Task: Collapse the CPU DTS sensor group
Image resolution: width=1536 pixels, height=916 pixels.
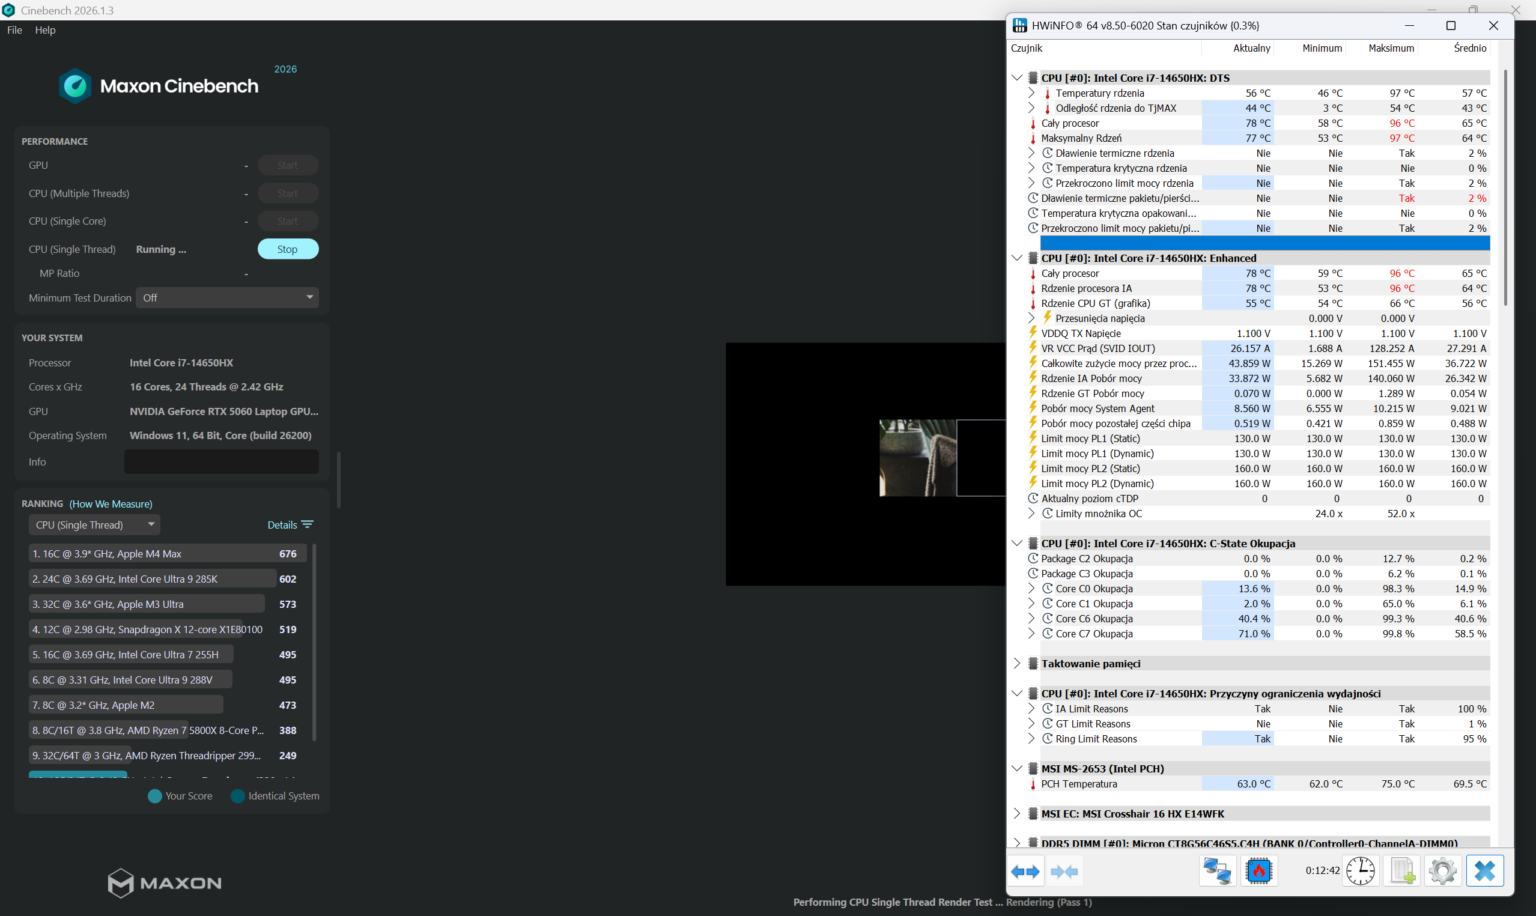Action: coord(1017,78)
